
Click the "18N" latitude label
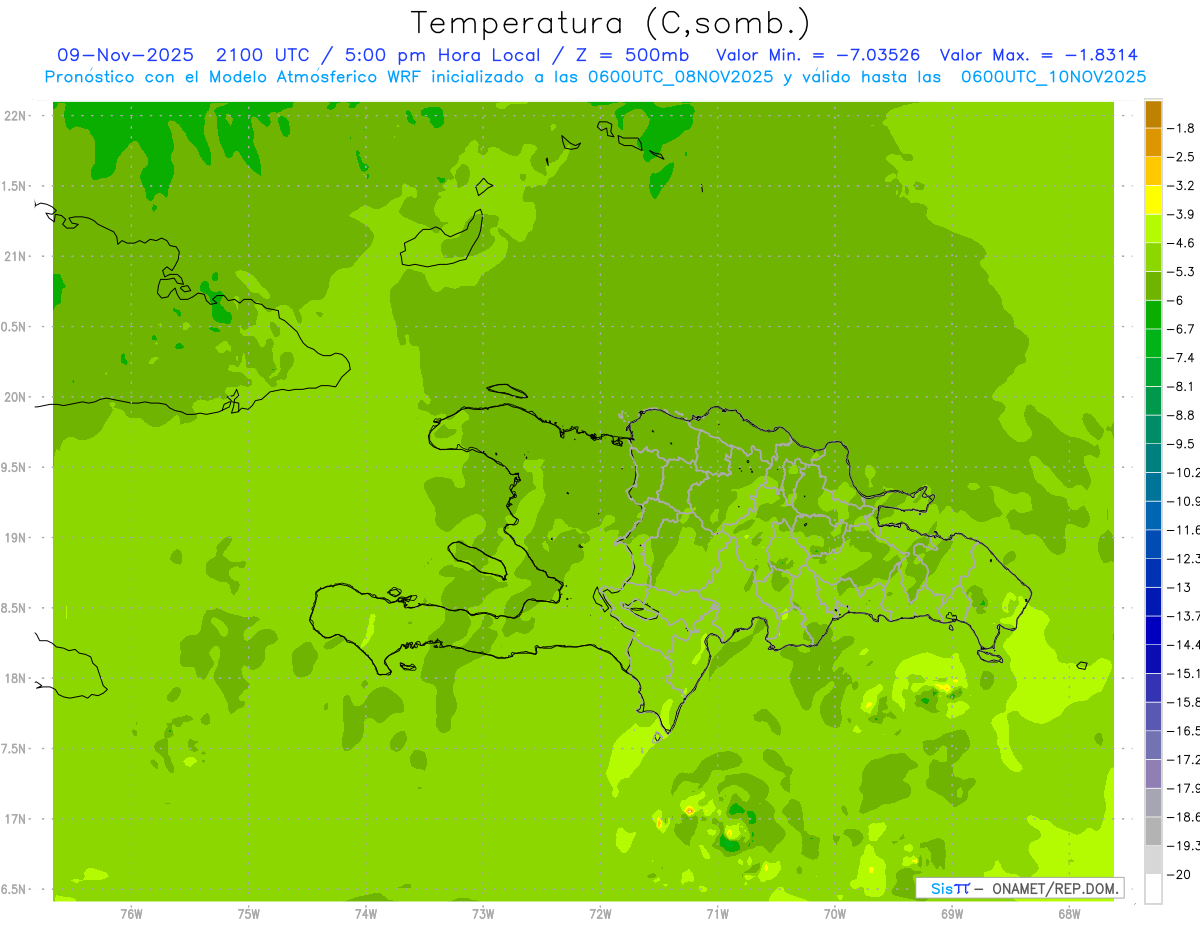16,678
